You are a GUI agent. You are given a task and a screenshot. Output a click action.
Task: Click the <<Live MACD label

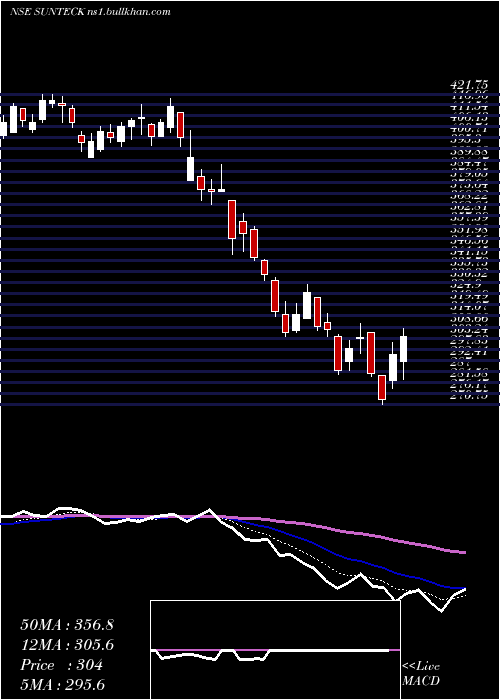coord(421,674)
